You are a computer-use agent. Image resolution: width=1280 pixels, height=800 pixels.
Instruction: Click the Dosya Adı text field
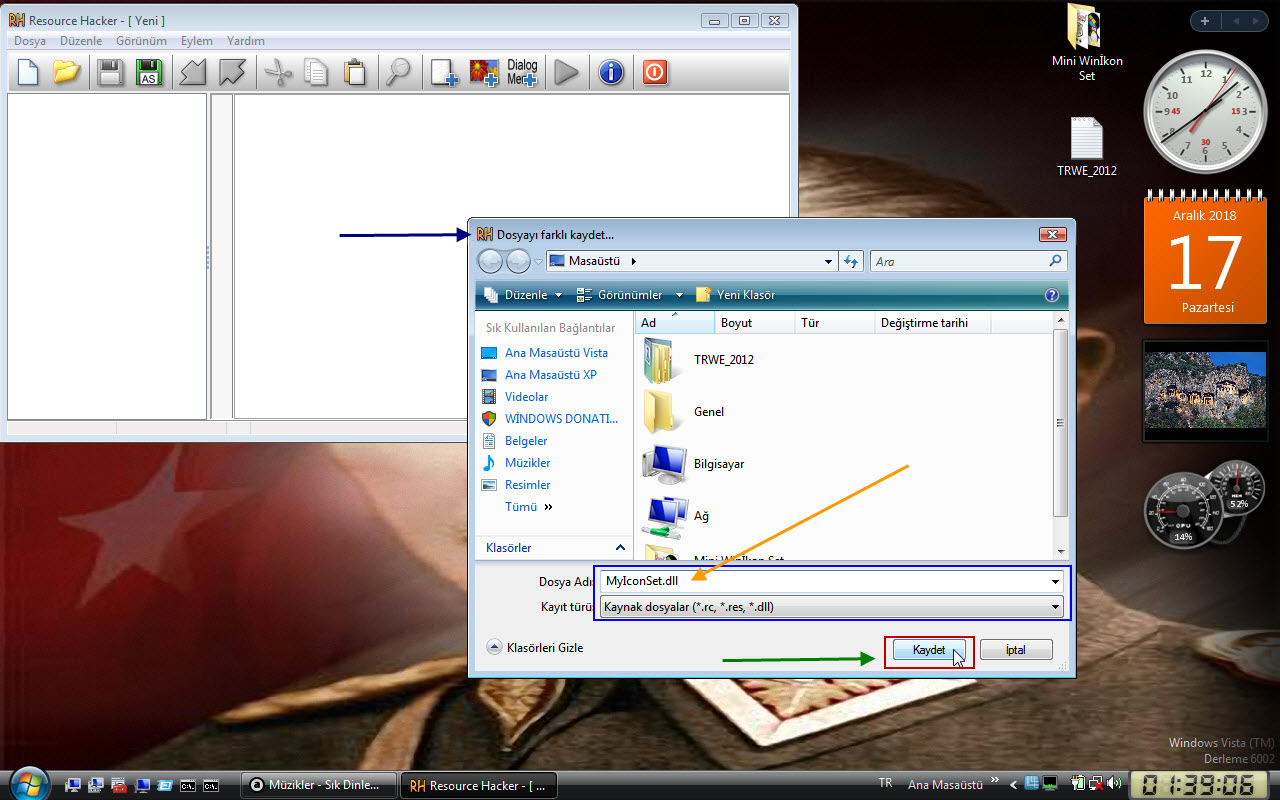(x=823, y=582)
